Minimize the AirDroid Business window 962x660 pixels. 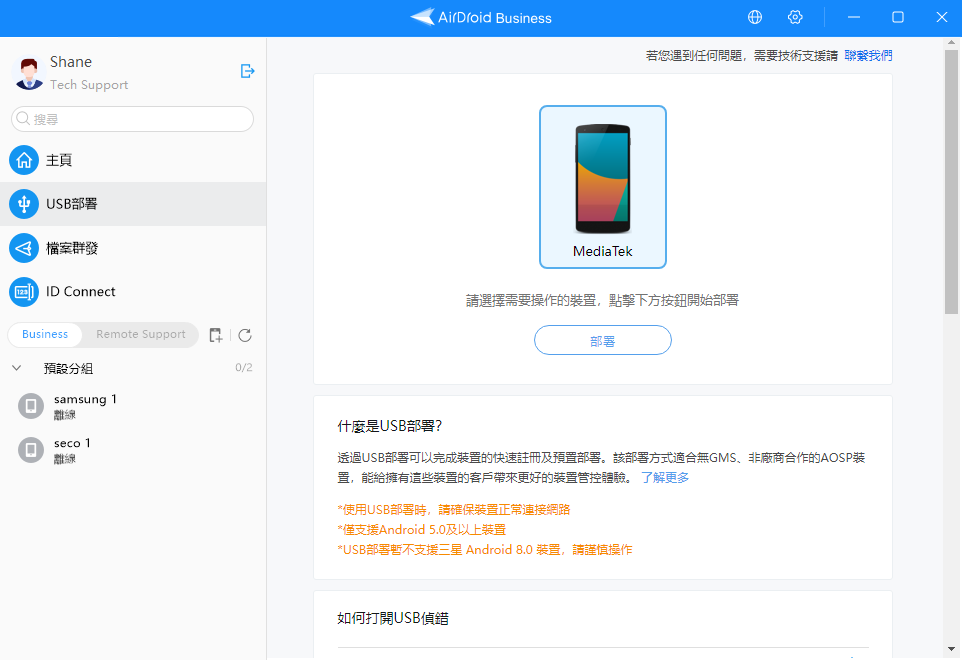853,17
